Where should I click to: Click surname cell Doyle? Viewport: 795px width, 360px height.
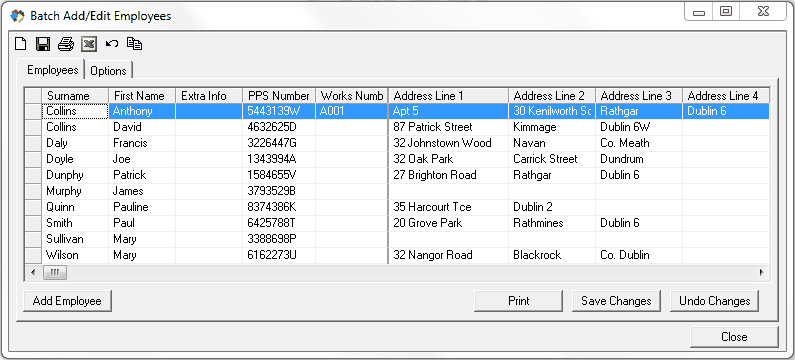(x=75, y=159)
